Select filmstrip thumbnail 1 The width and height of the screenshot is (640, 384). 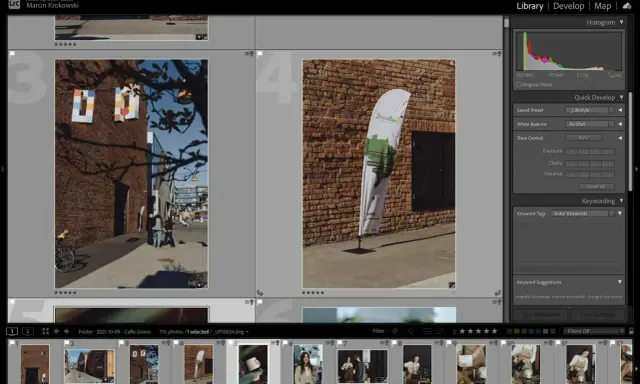[35, 364]
